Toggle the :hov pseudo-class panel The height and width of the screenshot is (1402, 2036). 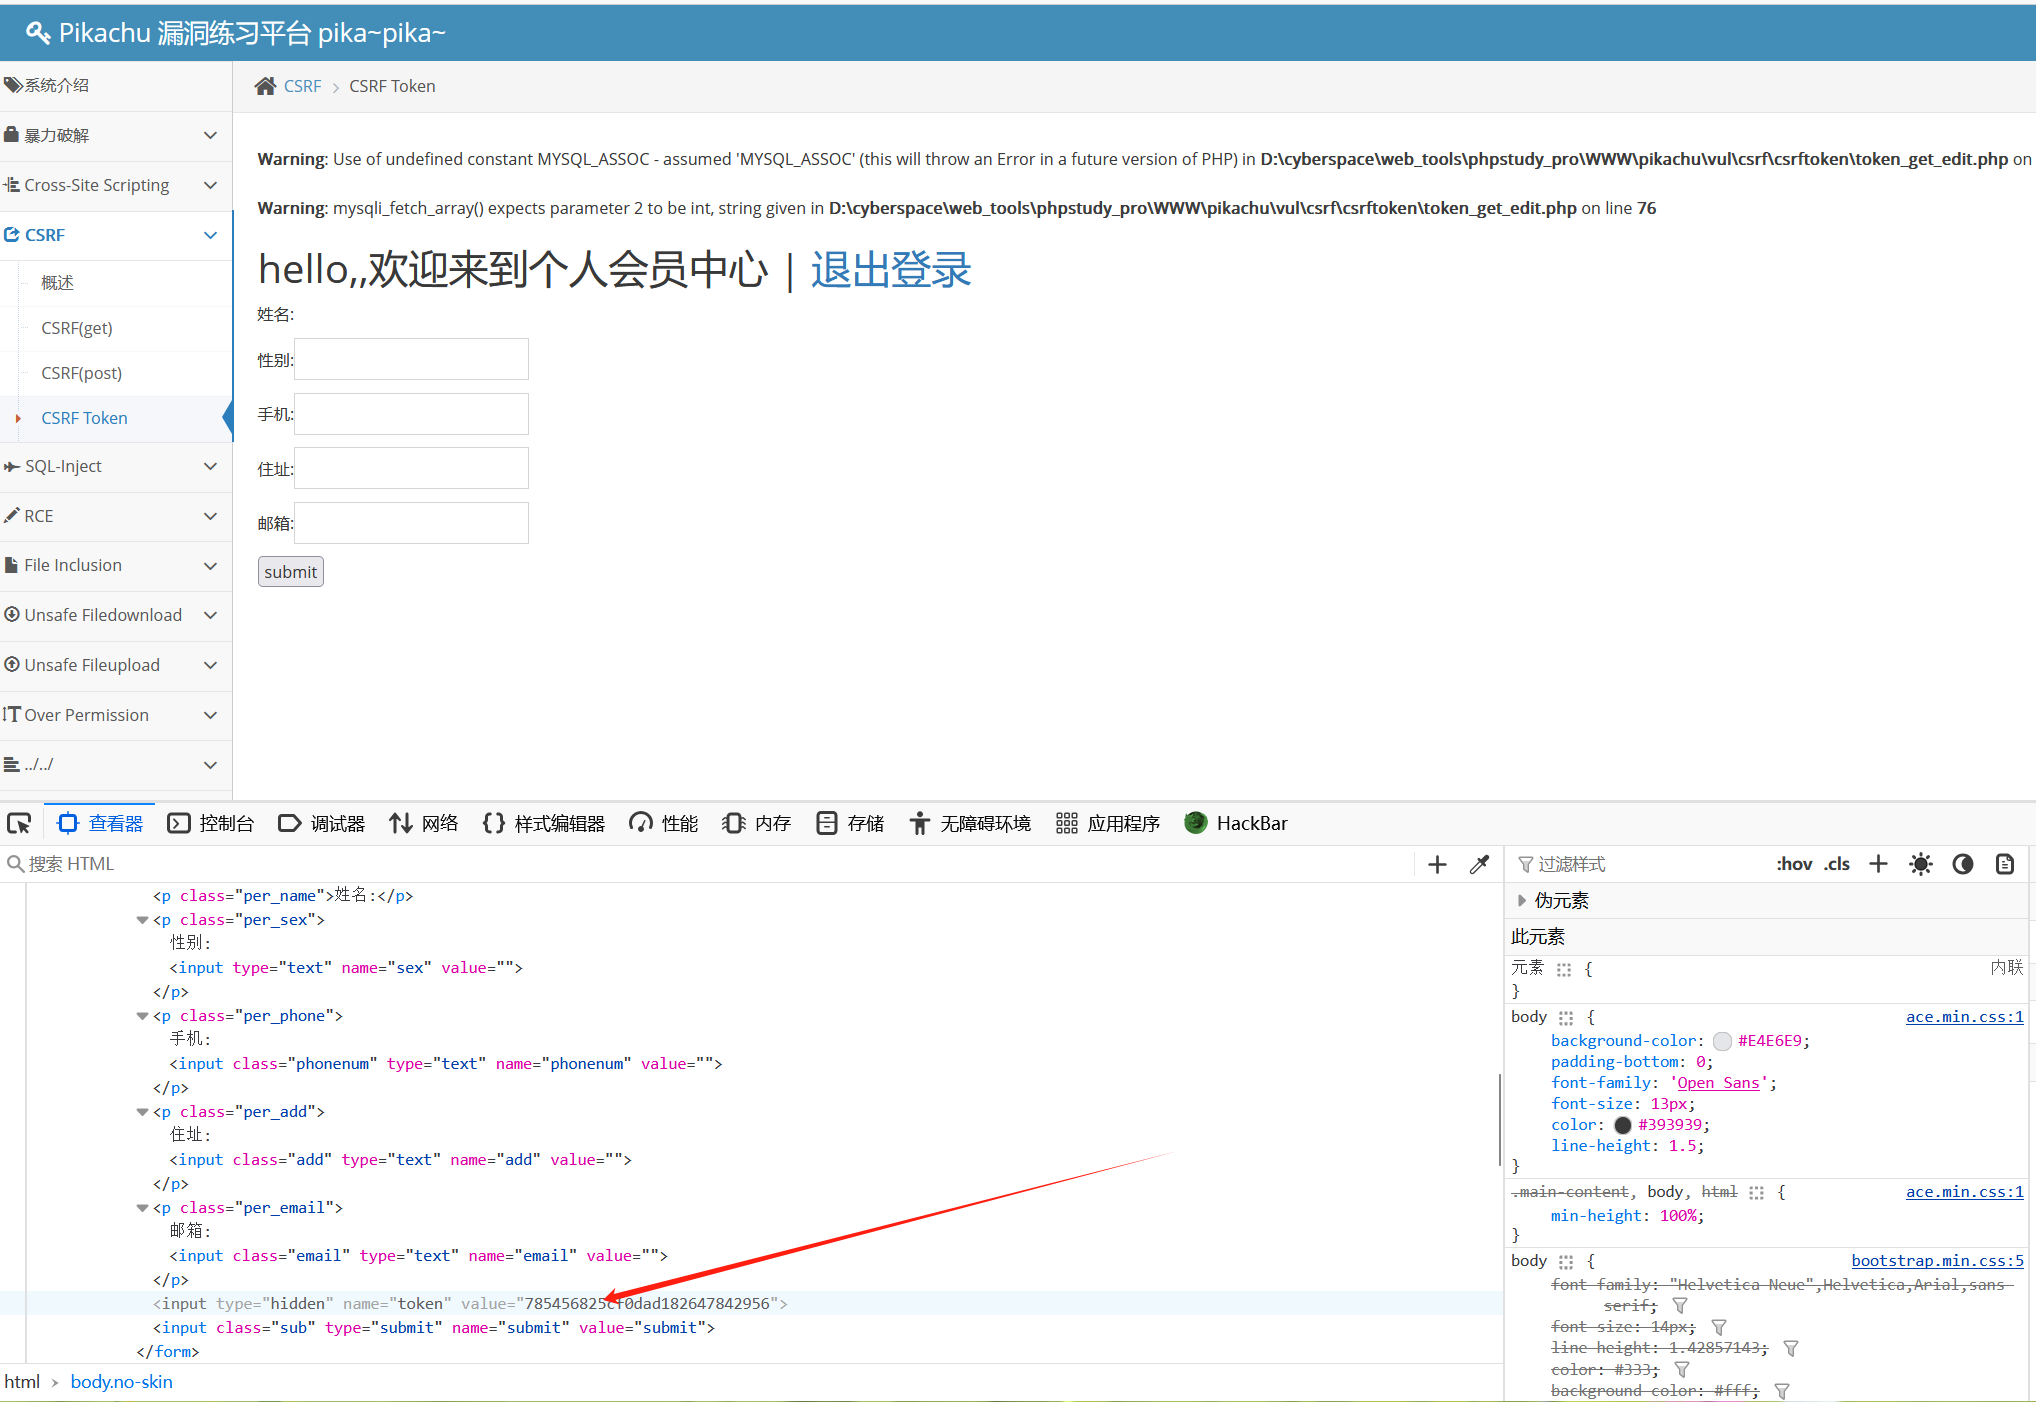pyautogui.click(x=1793, y=864)
